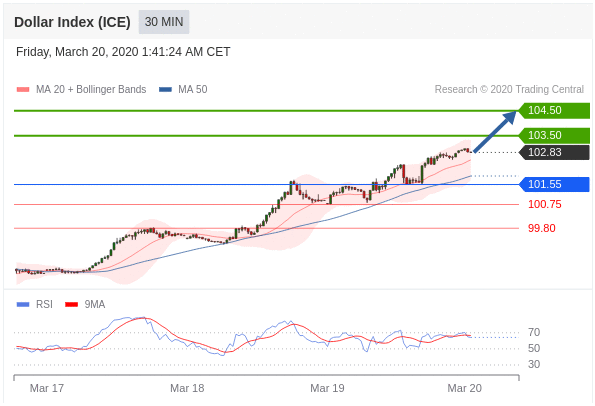Image resolution: width=595 pixels, height=406 pixels.
Task: Click the 103.50 green resistance price tag
Action: point(554,135)
